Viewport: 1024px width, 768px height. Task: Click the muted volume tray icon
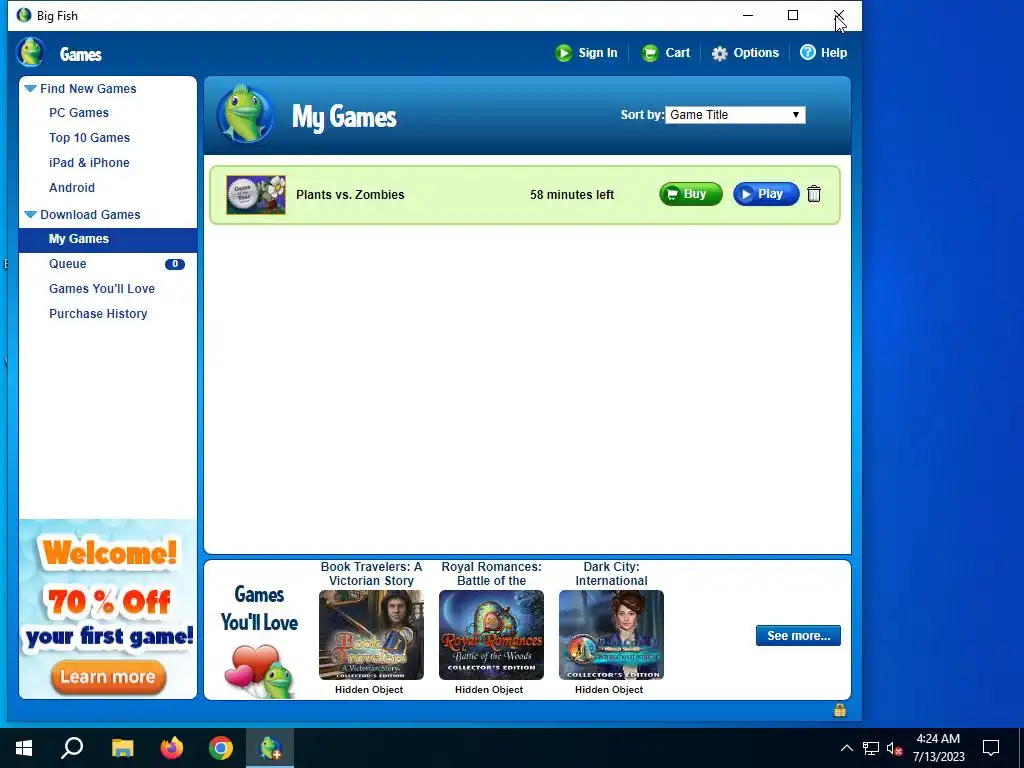coord(895,748)
